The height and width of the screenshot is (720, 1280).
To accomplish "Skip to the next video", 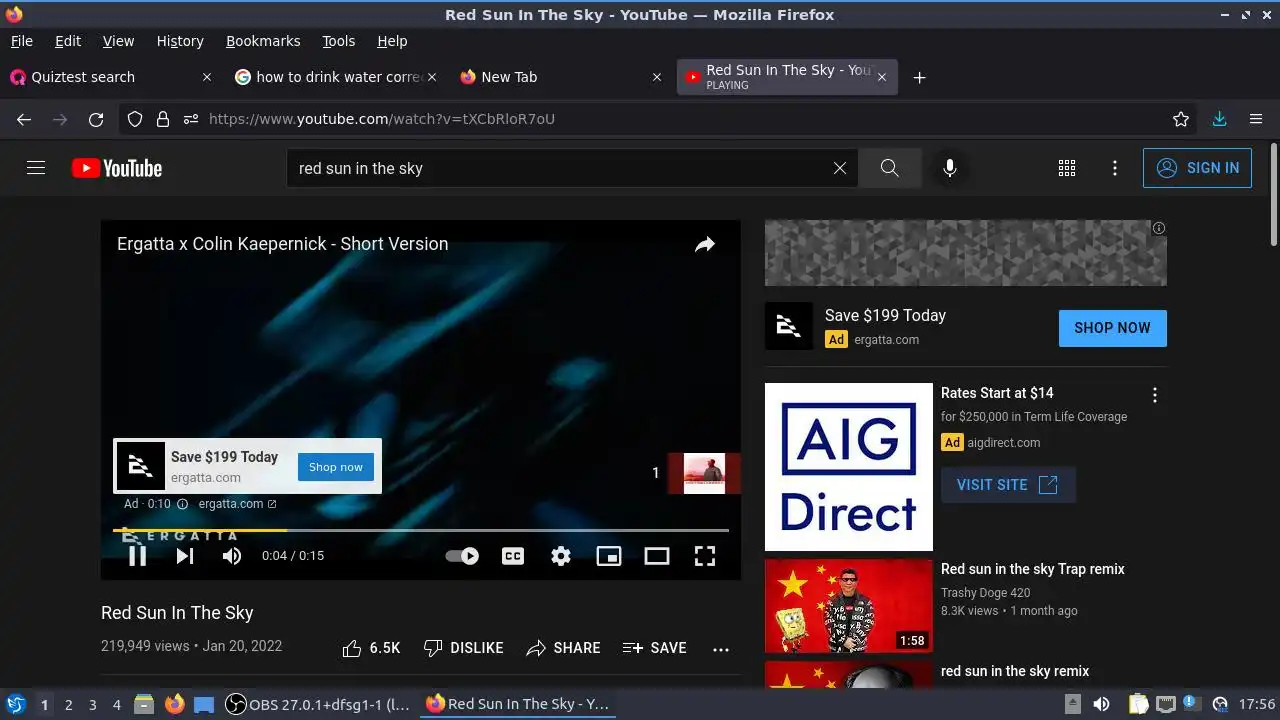I will 185,556.
